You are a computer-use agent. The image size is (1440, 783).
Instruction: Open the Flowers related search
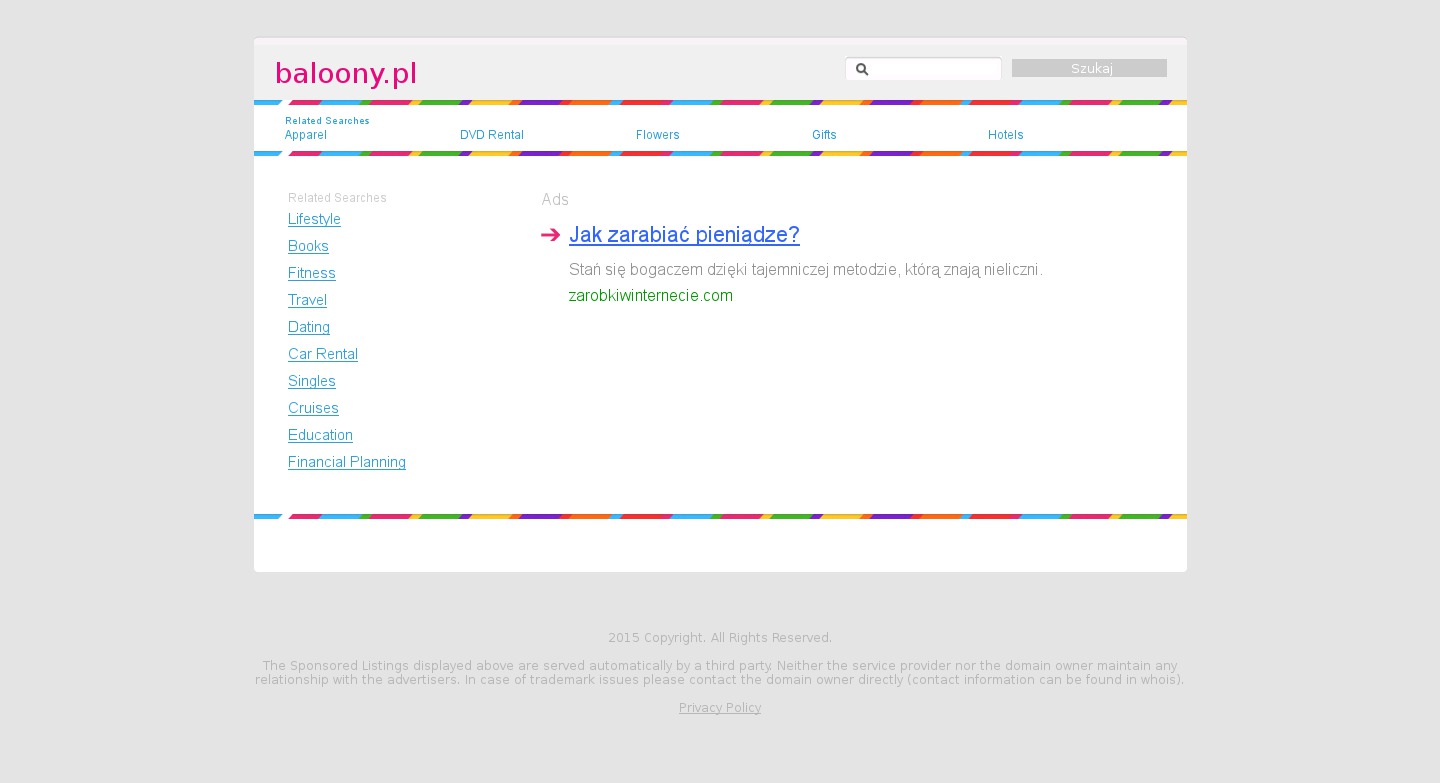(x=657, y=135)
